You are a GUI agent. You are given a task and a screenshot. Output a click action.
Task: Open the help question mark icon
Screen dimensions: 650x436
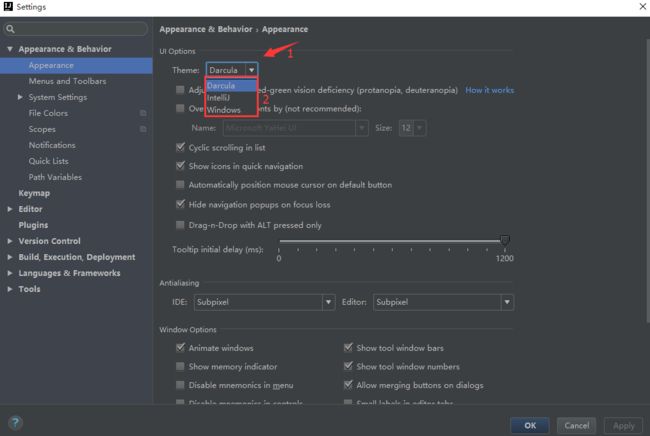coord(15,423)
